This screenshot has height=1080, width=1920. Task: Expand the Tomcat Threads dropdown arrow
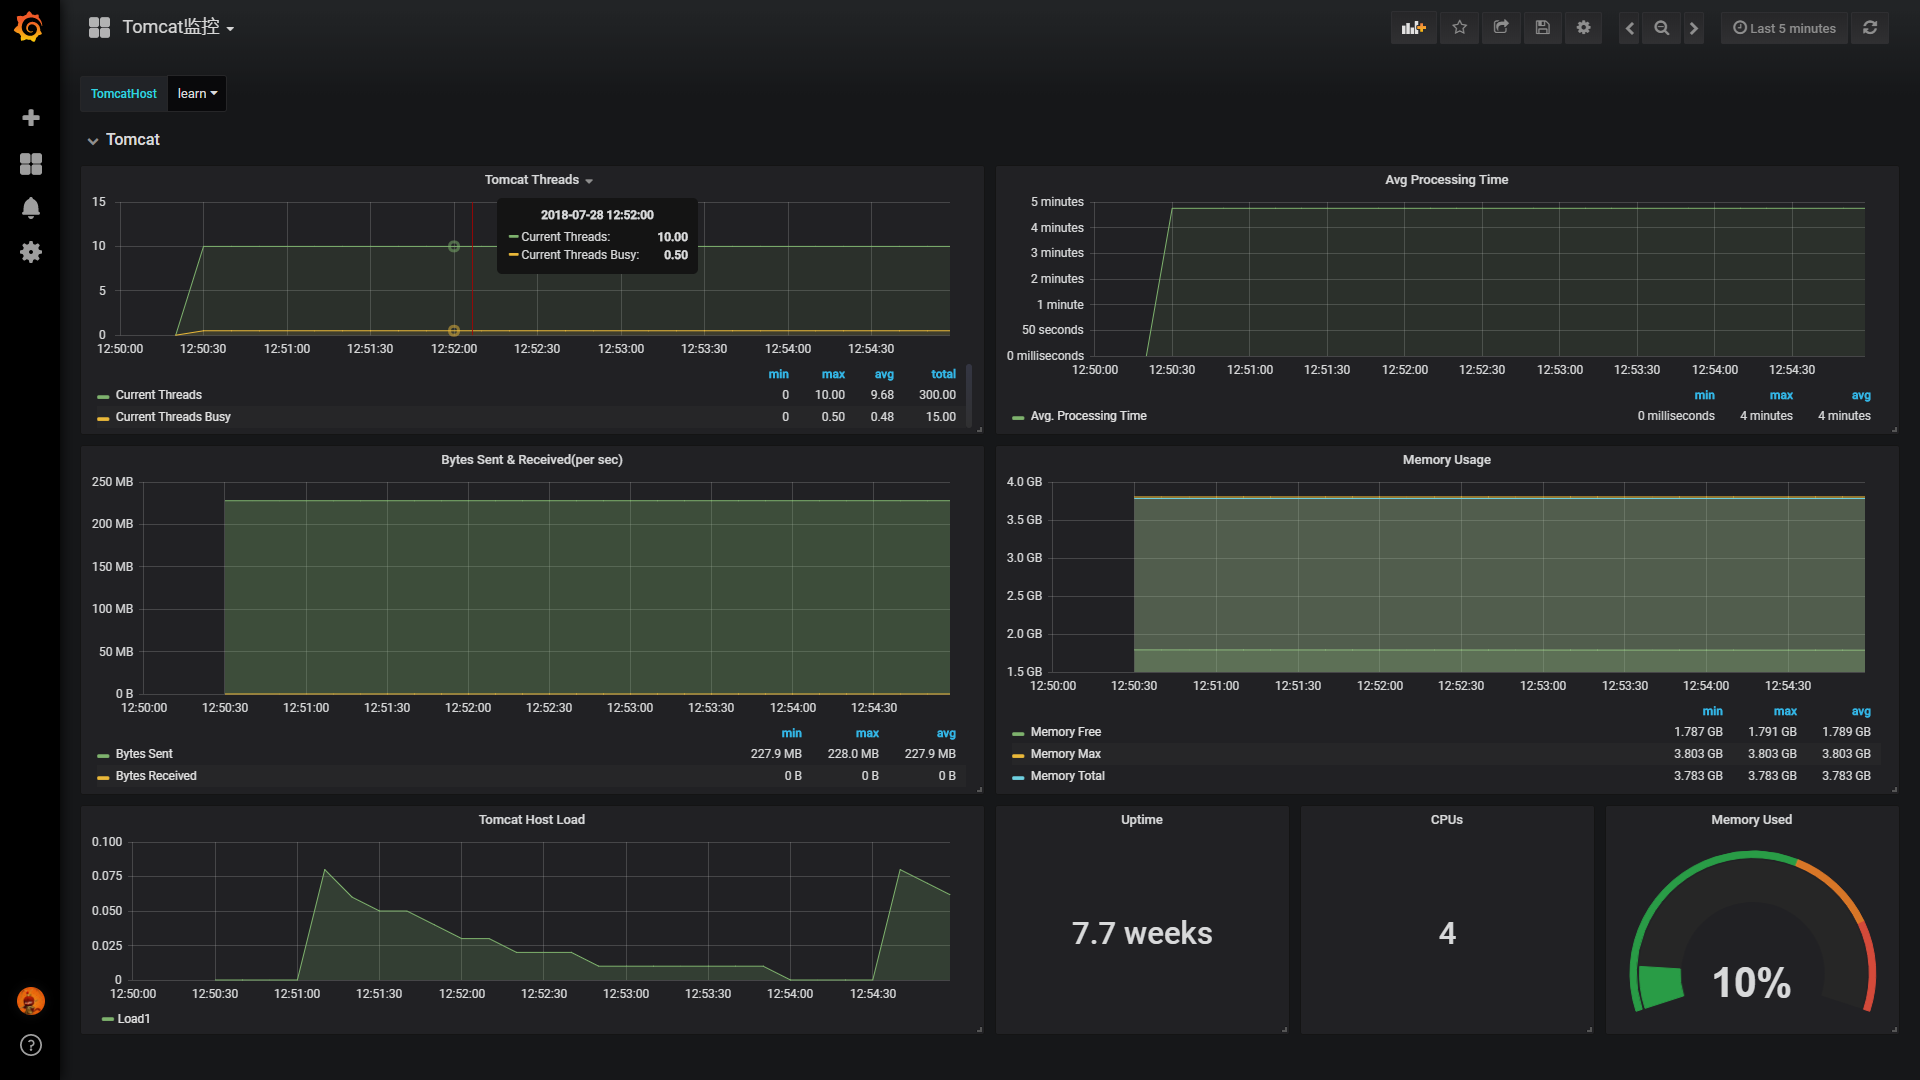click(591, 179)
